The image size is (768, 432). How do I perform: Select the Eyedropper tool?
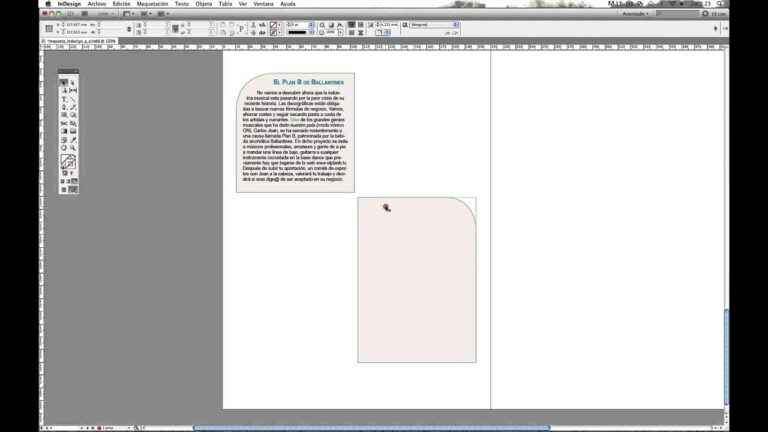(73, 140)
